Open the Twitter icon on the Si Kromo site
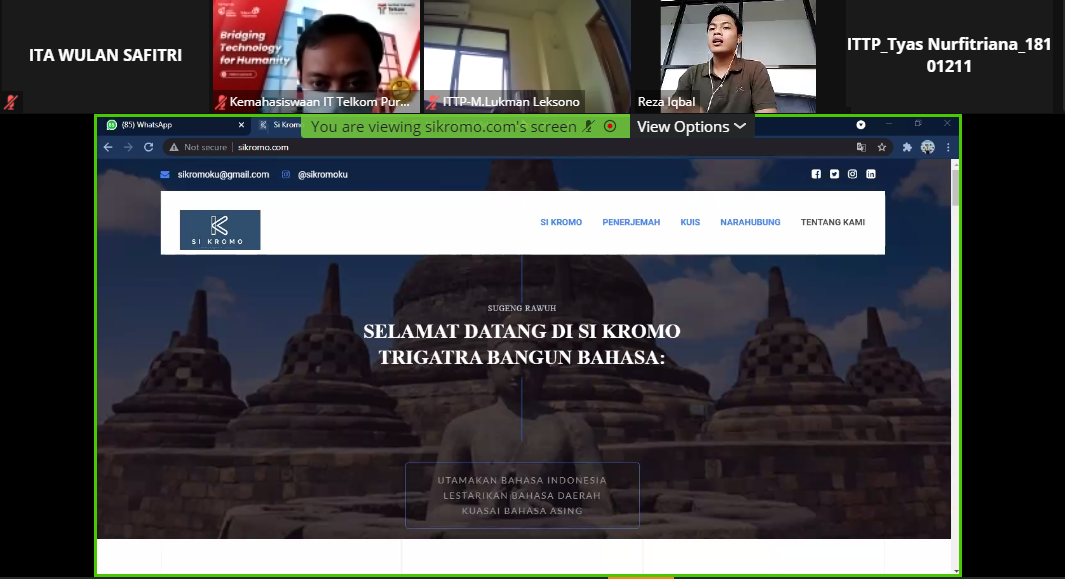1065x579 pixels. pos(834,174)
